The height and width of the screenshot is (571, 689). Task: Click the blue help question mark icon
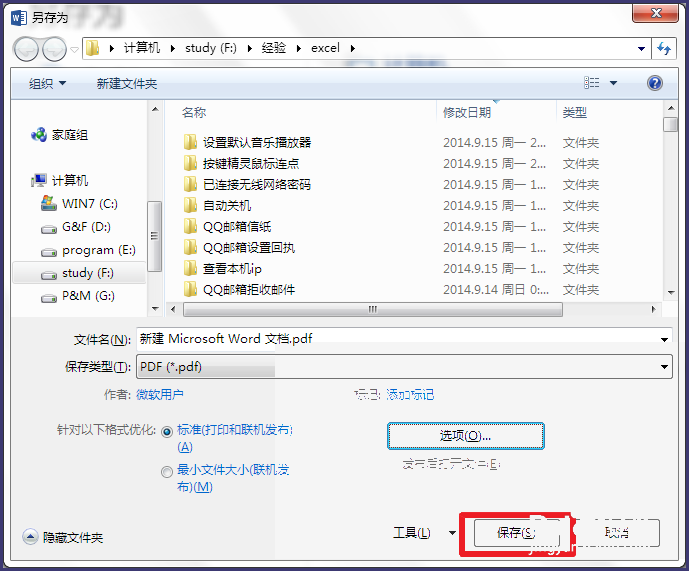[x=655, y=83]
